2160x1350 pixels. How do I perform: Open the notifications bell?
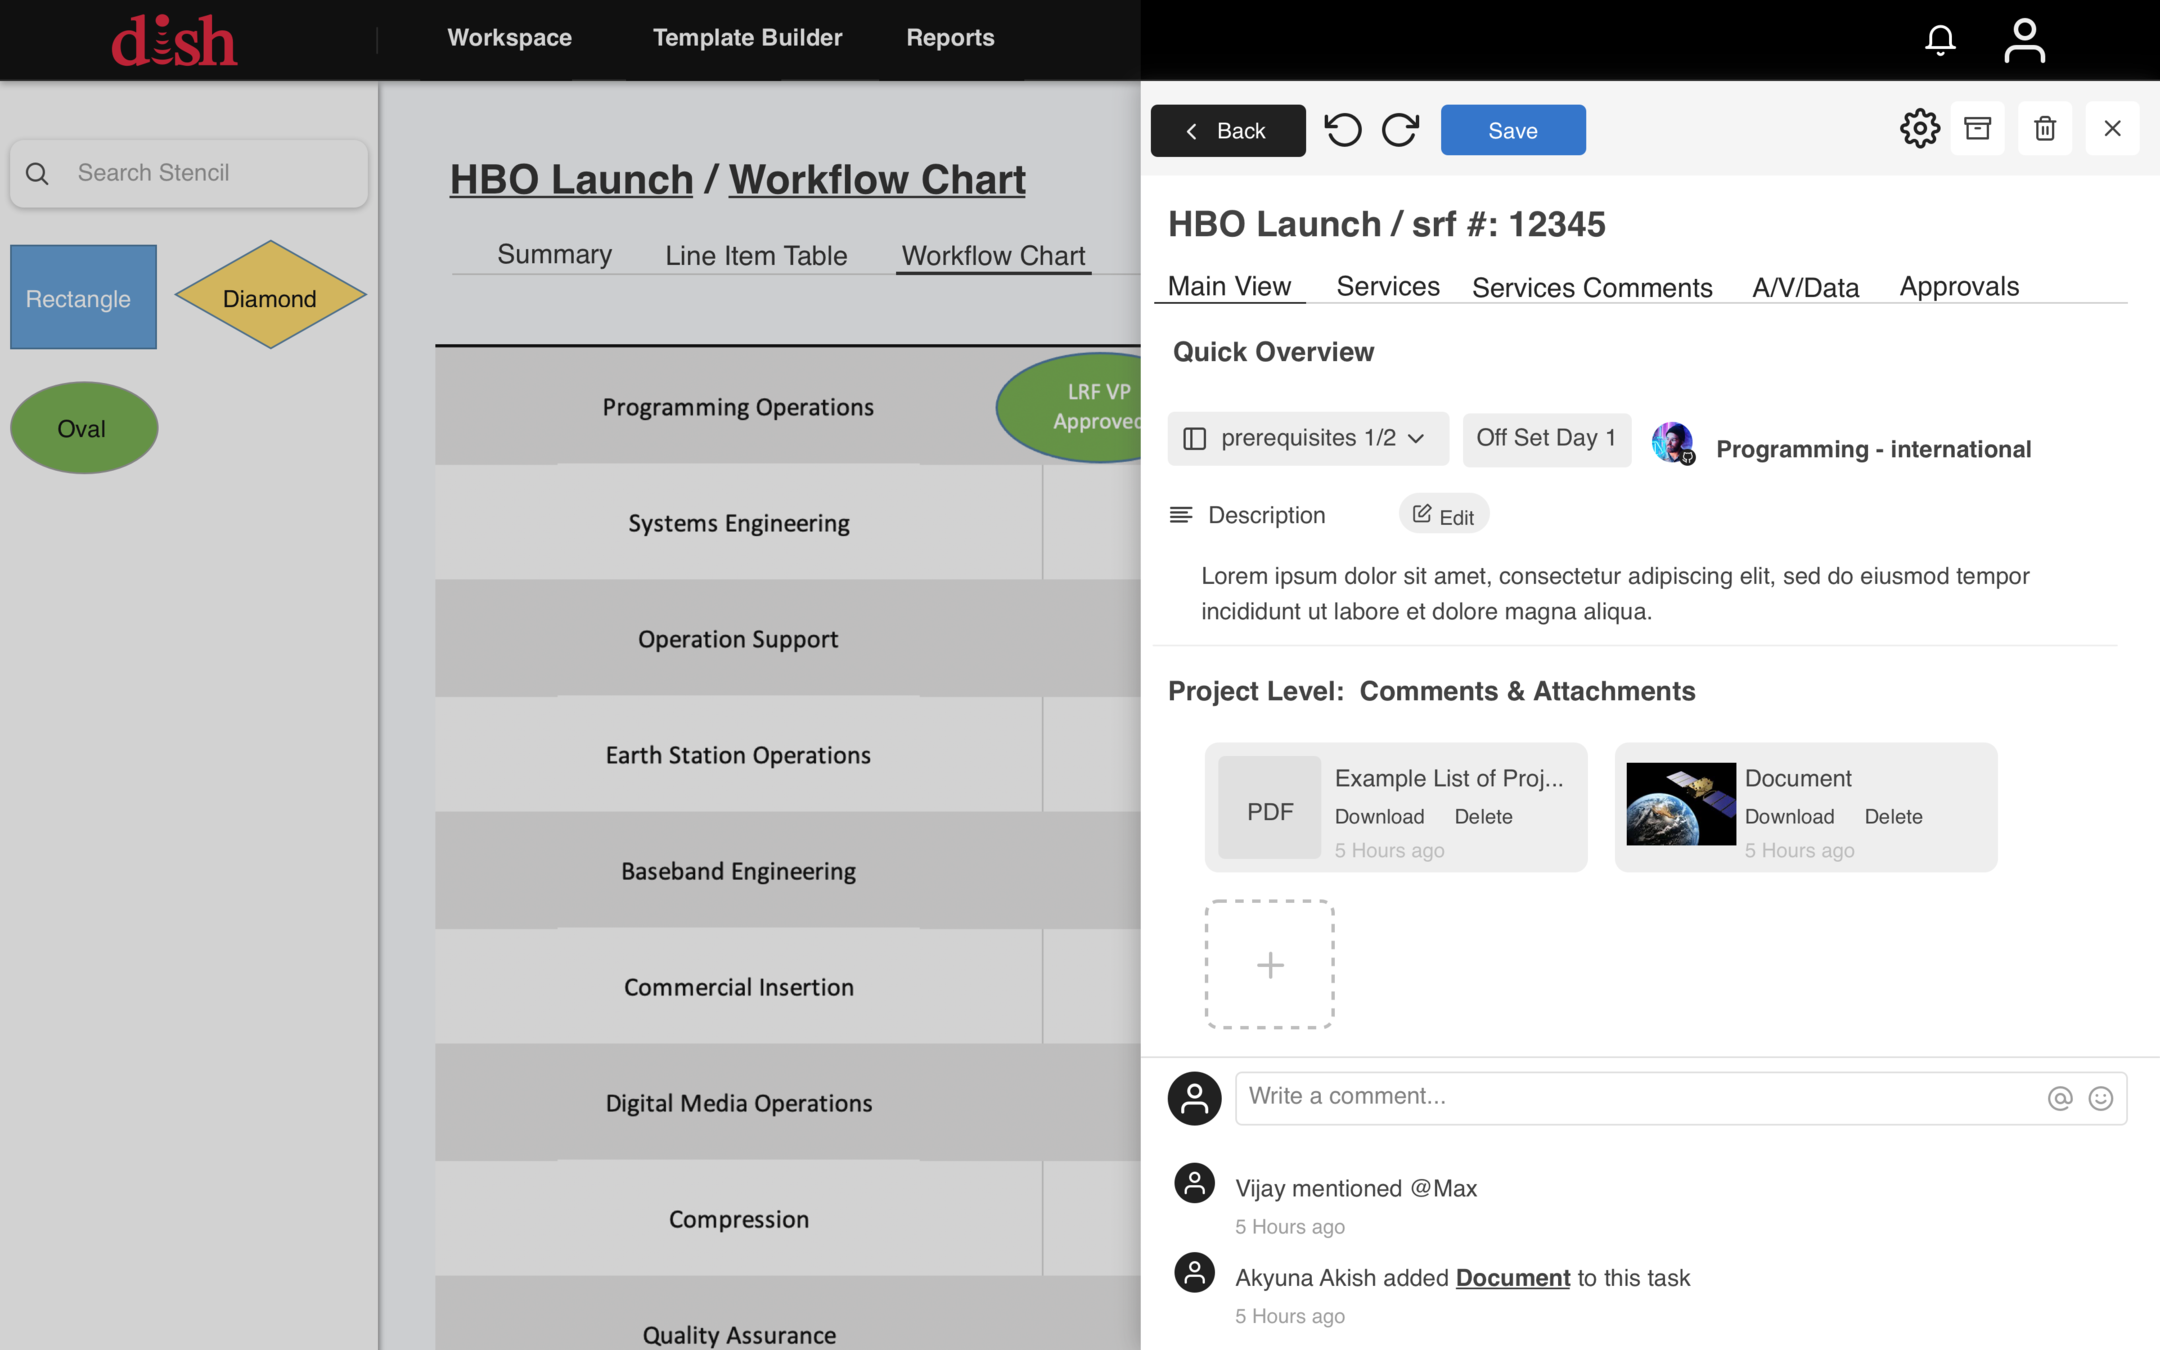coord(1940,40)
